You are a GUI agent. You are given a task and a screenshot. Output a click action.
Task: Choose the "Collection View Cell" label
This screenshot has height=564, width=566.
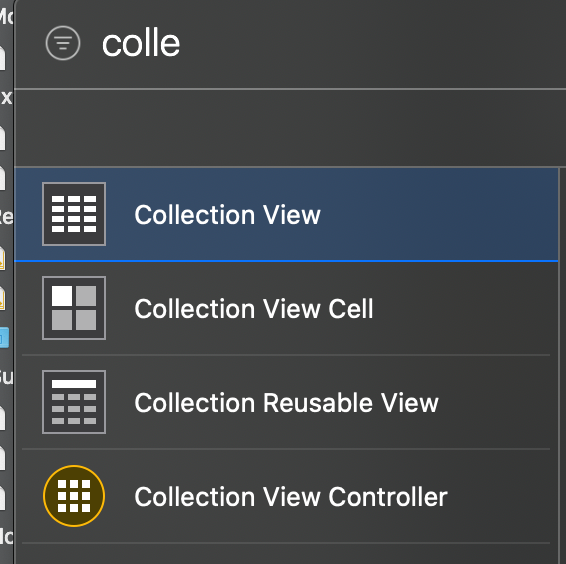pyautogui.click(x=254, y=309)
